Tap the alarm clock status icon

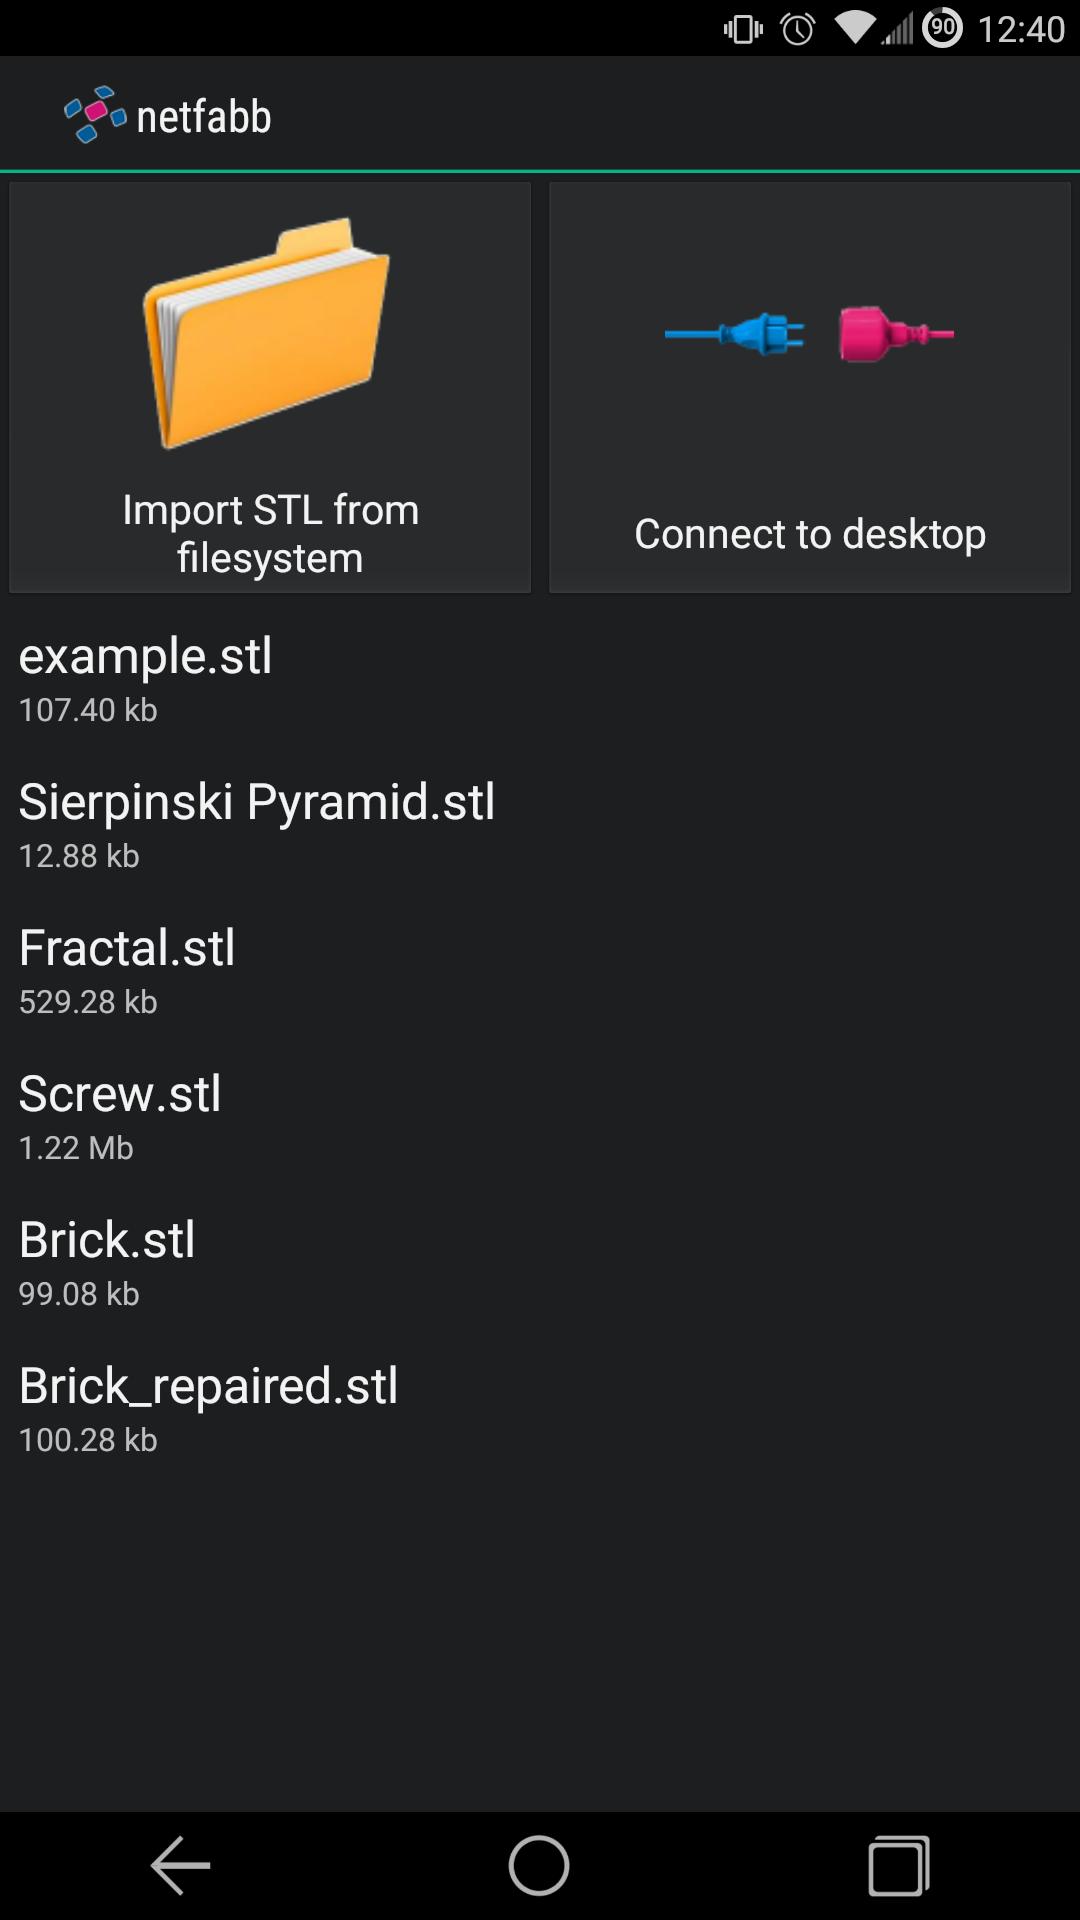pos(797,29)
